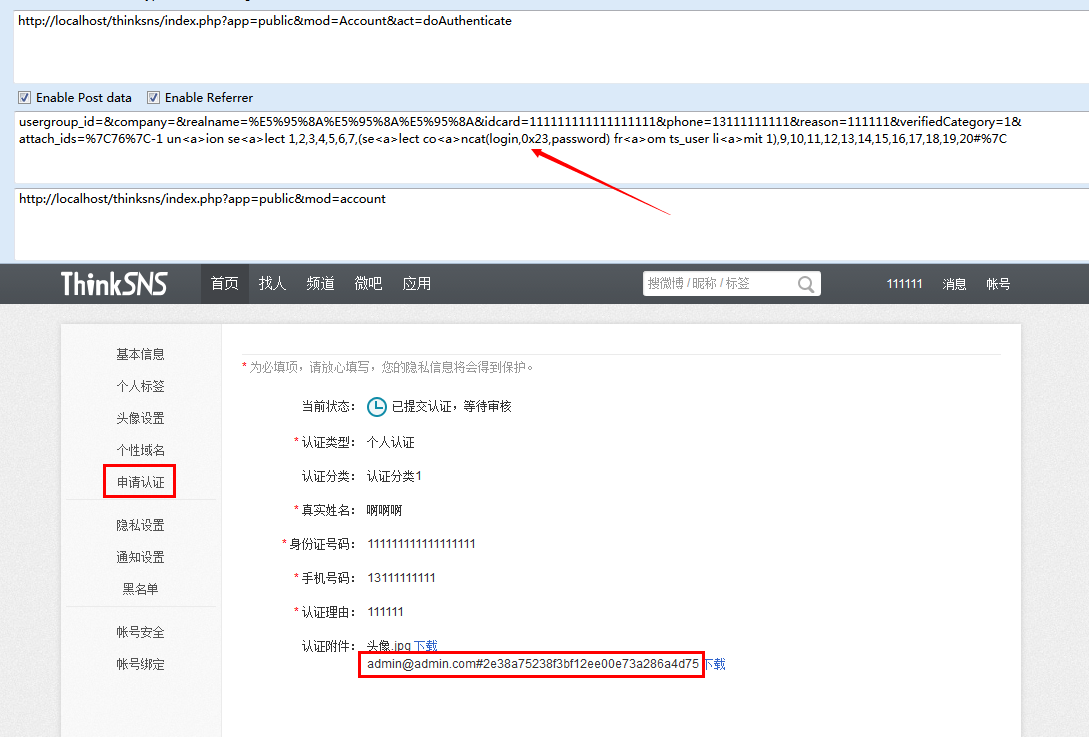Click the ID number 111111111111111111

point(422,544)
